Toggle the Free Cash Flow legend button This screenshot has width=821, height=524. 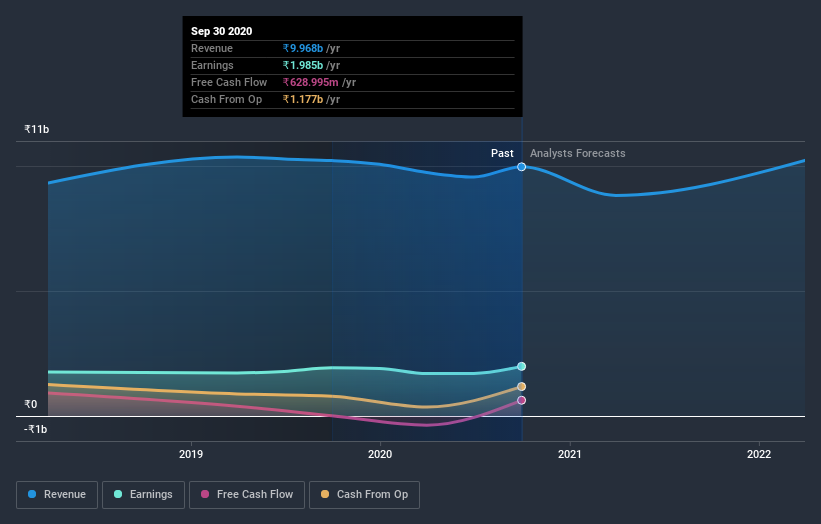247,495
